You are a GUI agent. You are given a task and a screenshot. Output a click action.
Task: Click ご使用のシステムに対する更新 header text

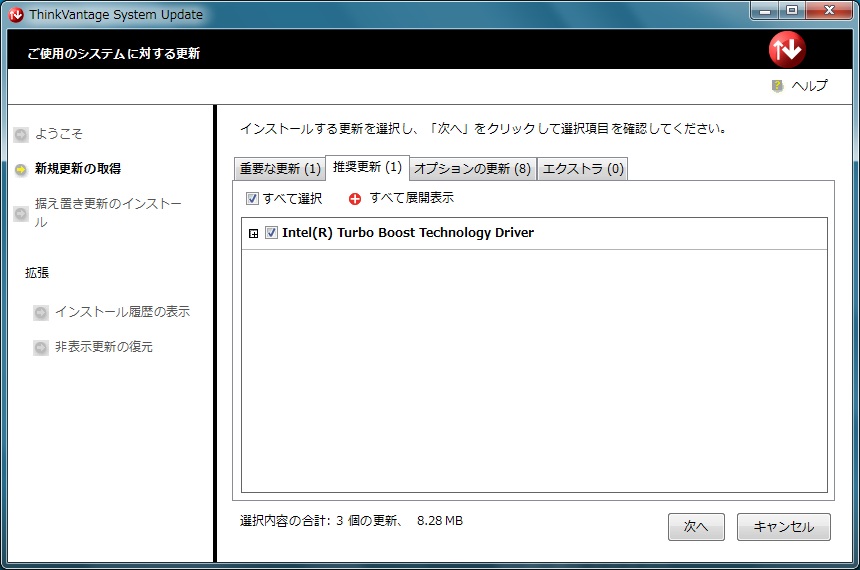[114, 53]
